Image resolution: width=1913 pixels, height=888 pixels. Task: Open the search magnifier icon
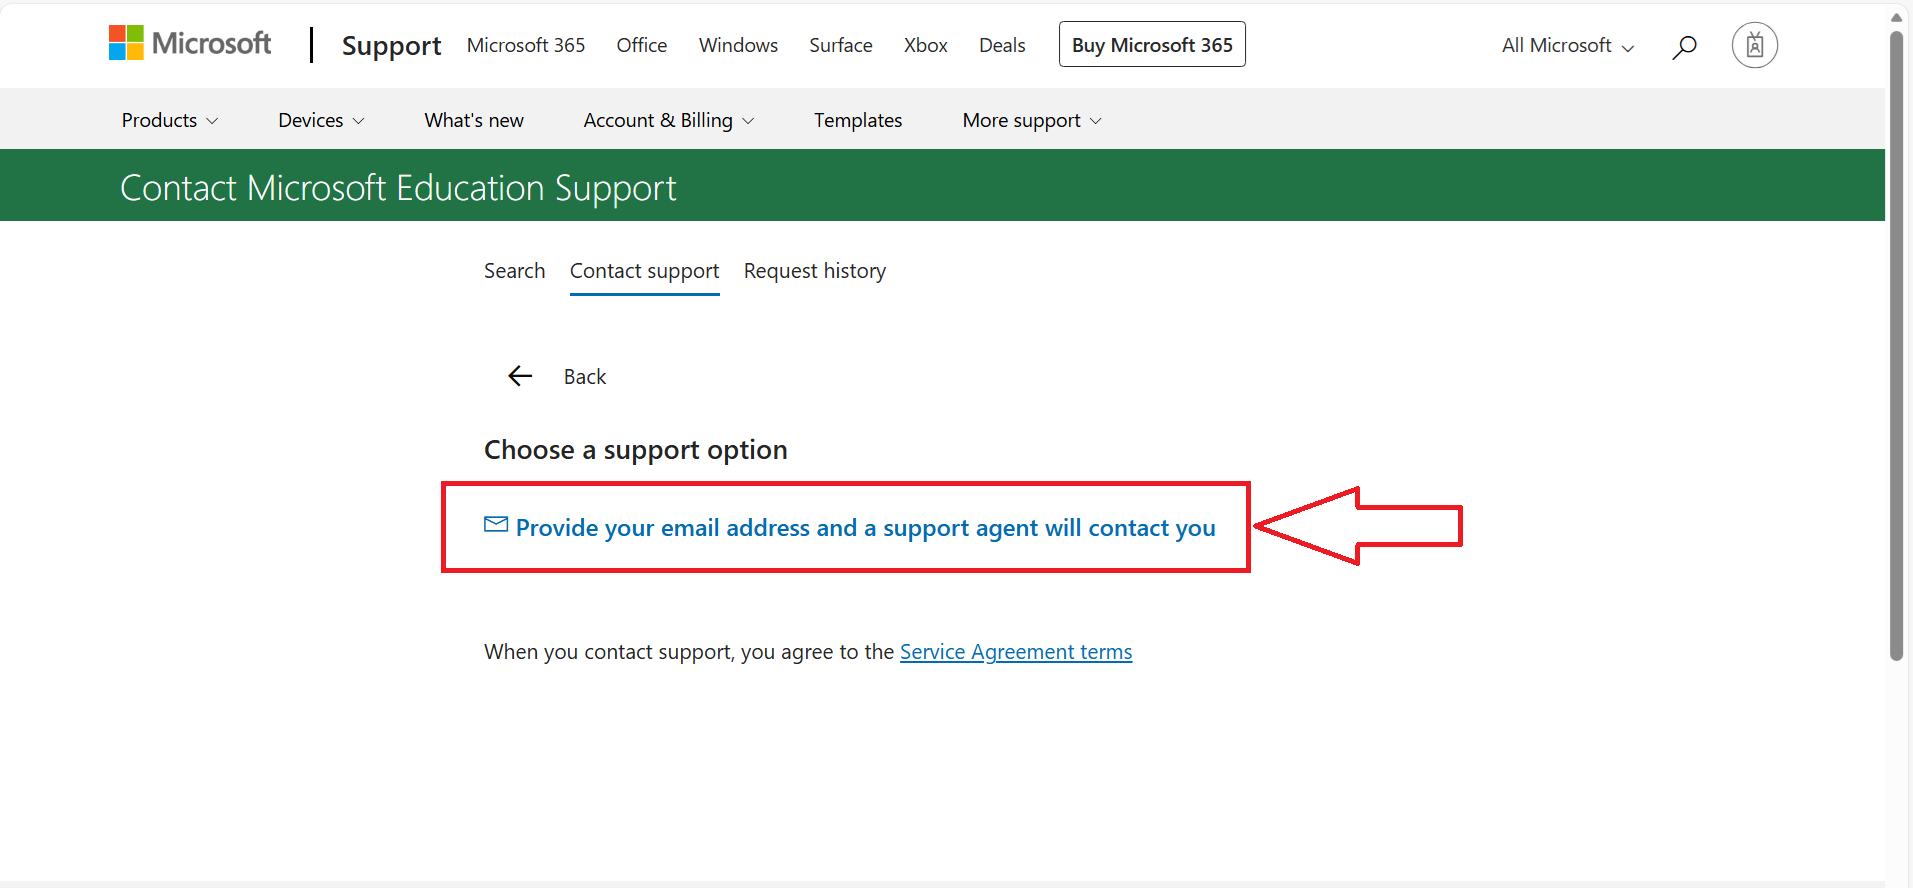pos(1684,46)
